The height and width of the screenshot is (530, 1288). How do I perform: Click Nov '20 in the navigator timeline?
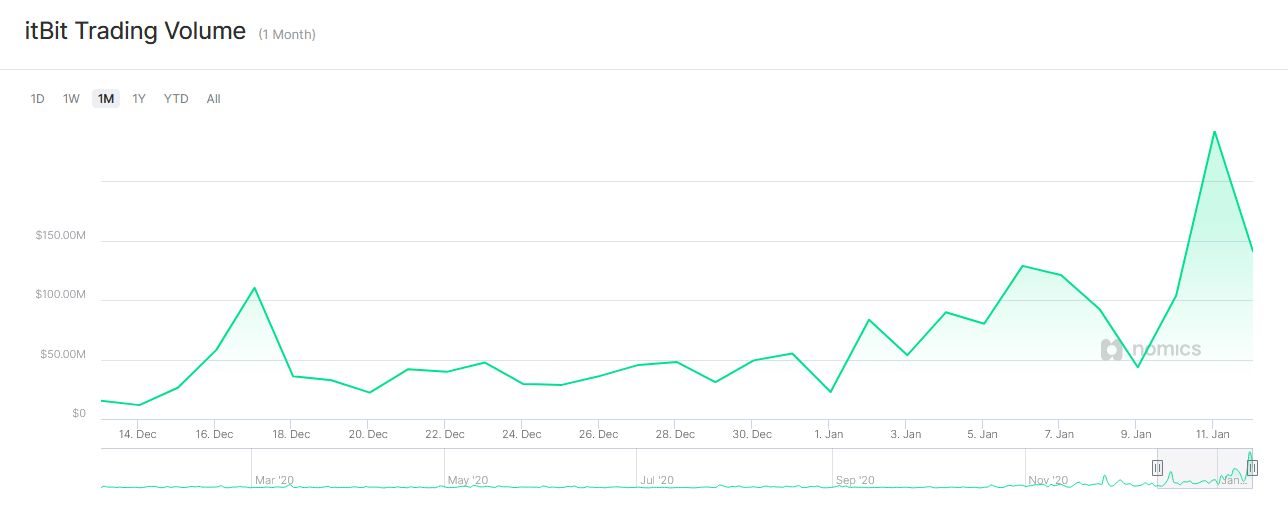1048,481
